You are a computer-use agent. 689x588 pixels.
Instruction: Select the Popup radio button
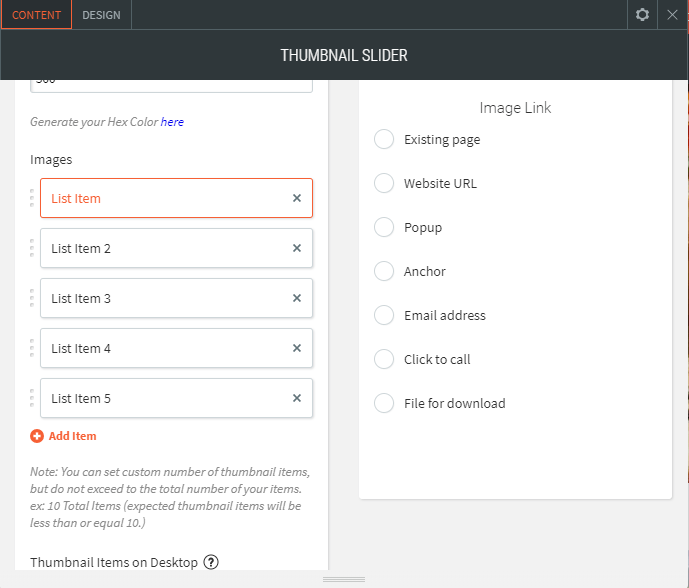point(384,227)
